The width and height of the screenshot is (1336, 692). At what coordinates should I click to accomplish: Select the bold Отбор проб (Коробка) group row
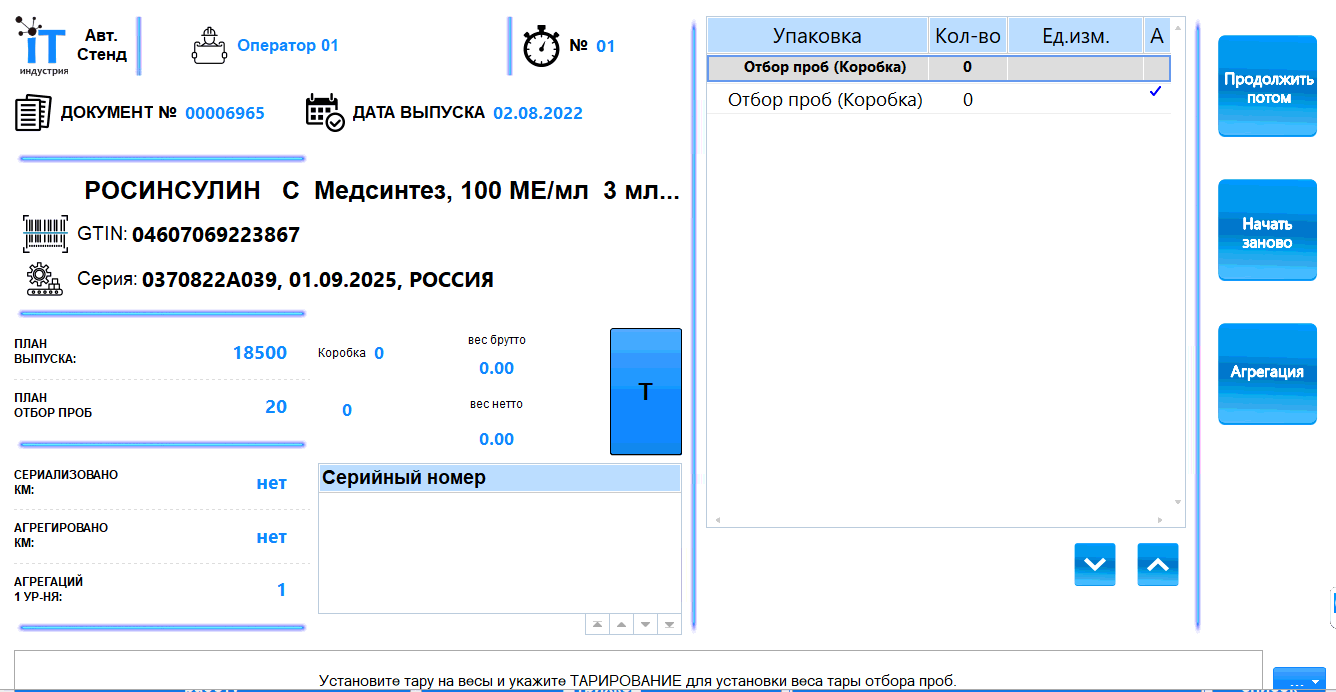coord(938,68)
